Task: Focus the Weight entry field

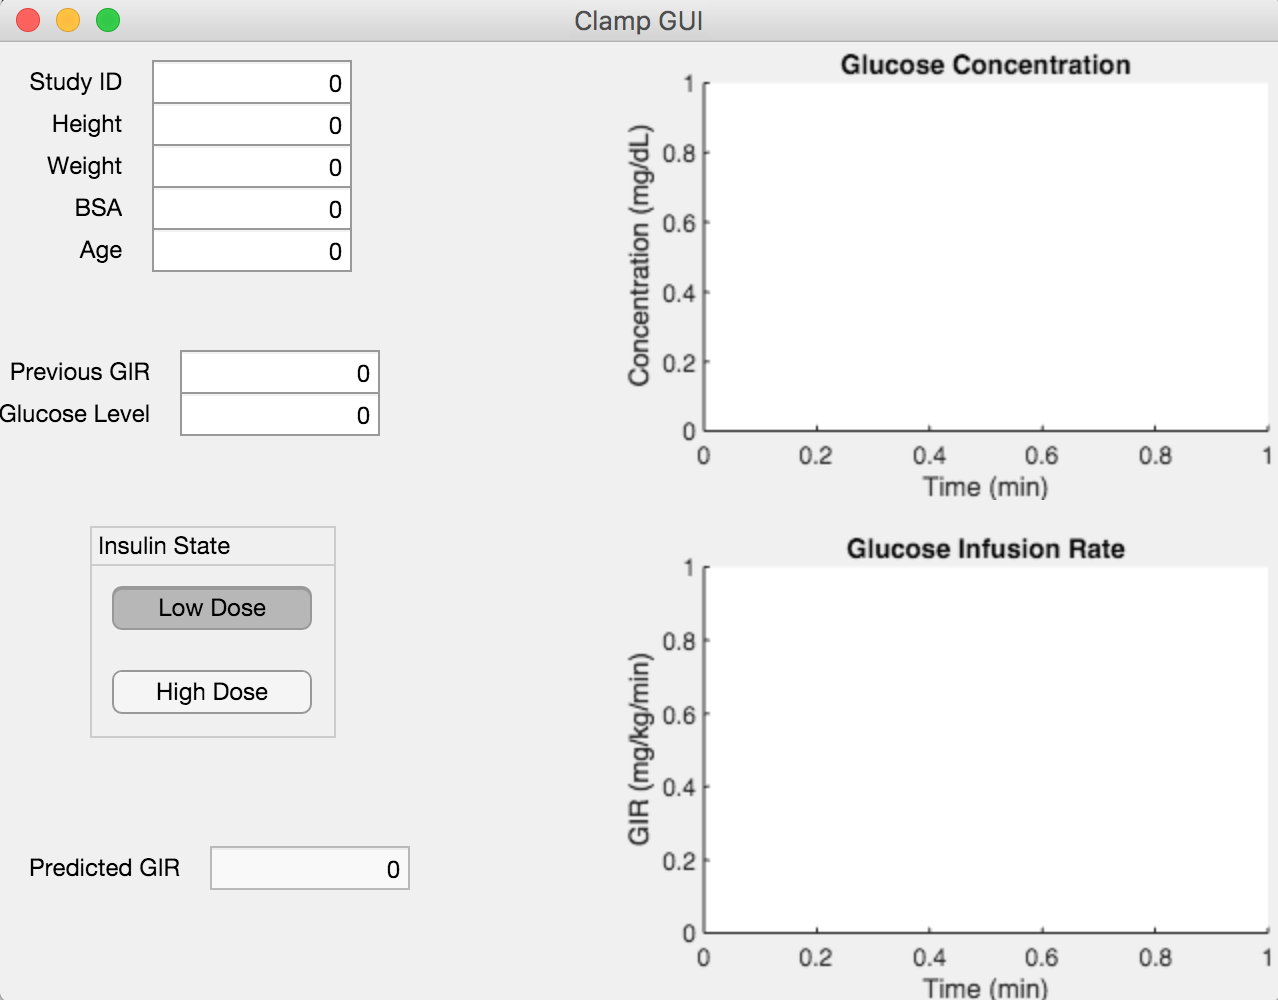Action: coord(252,167)
